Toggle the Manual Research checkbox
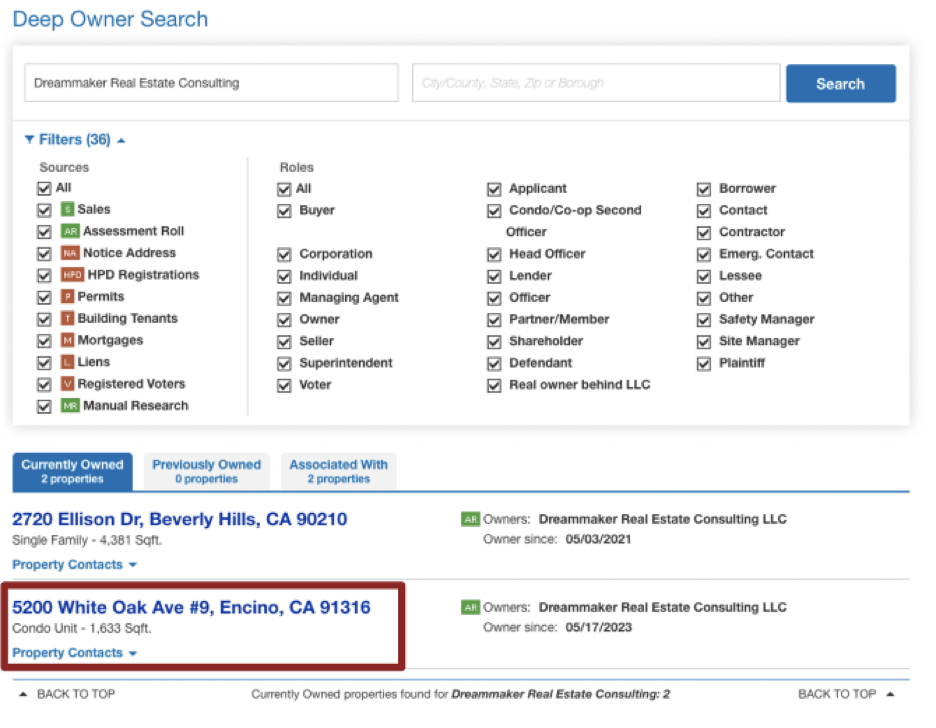Viewport: 936px width, 728px height. (44, 406)
